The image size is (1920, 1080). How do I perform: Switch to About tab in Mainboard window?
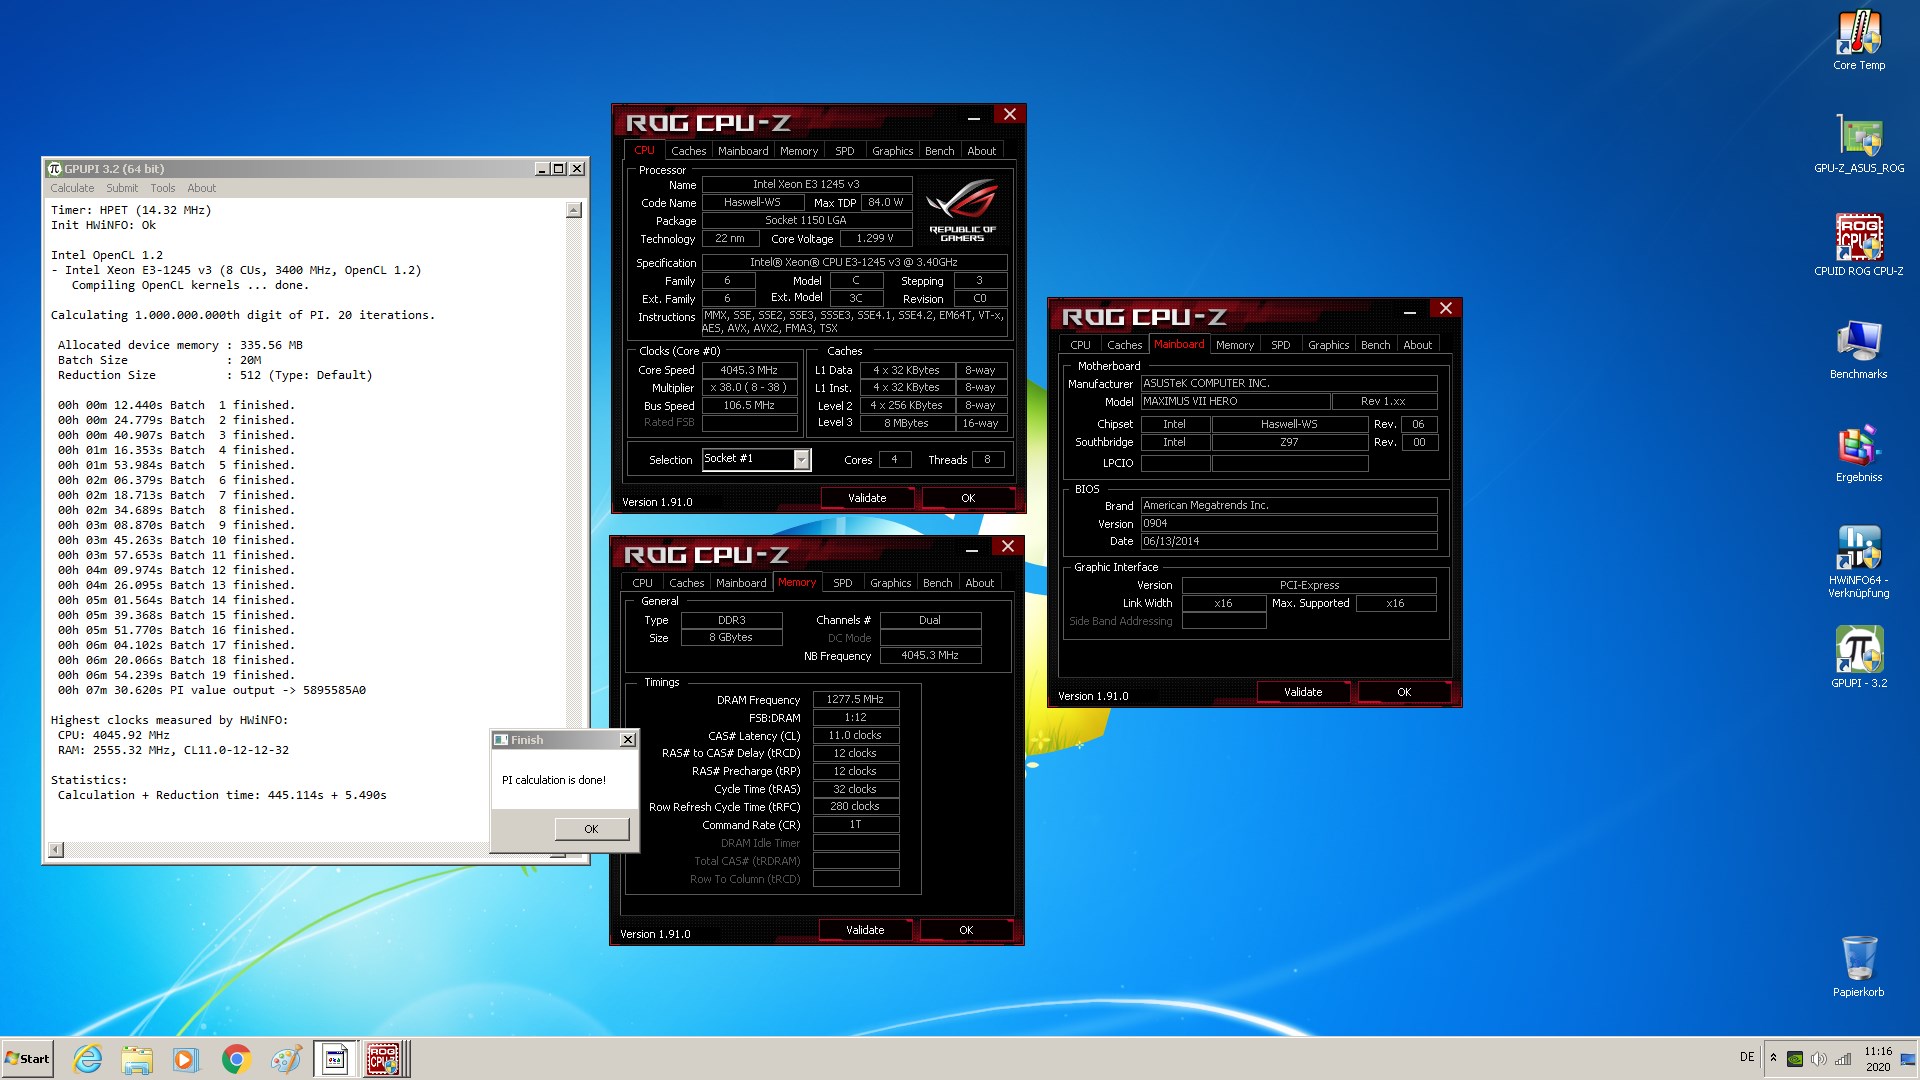click(x=1418, y=345)
